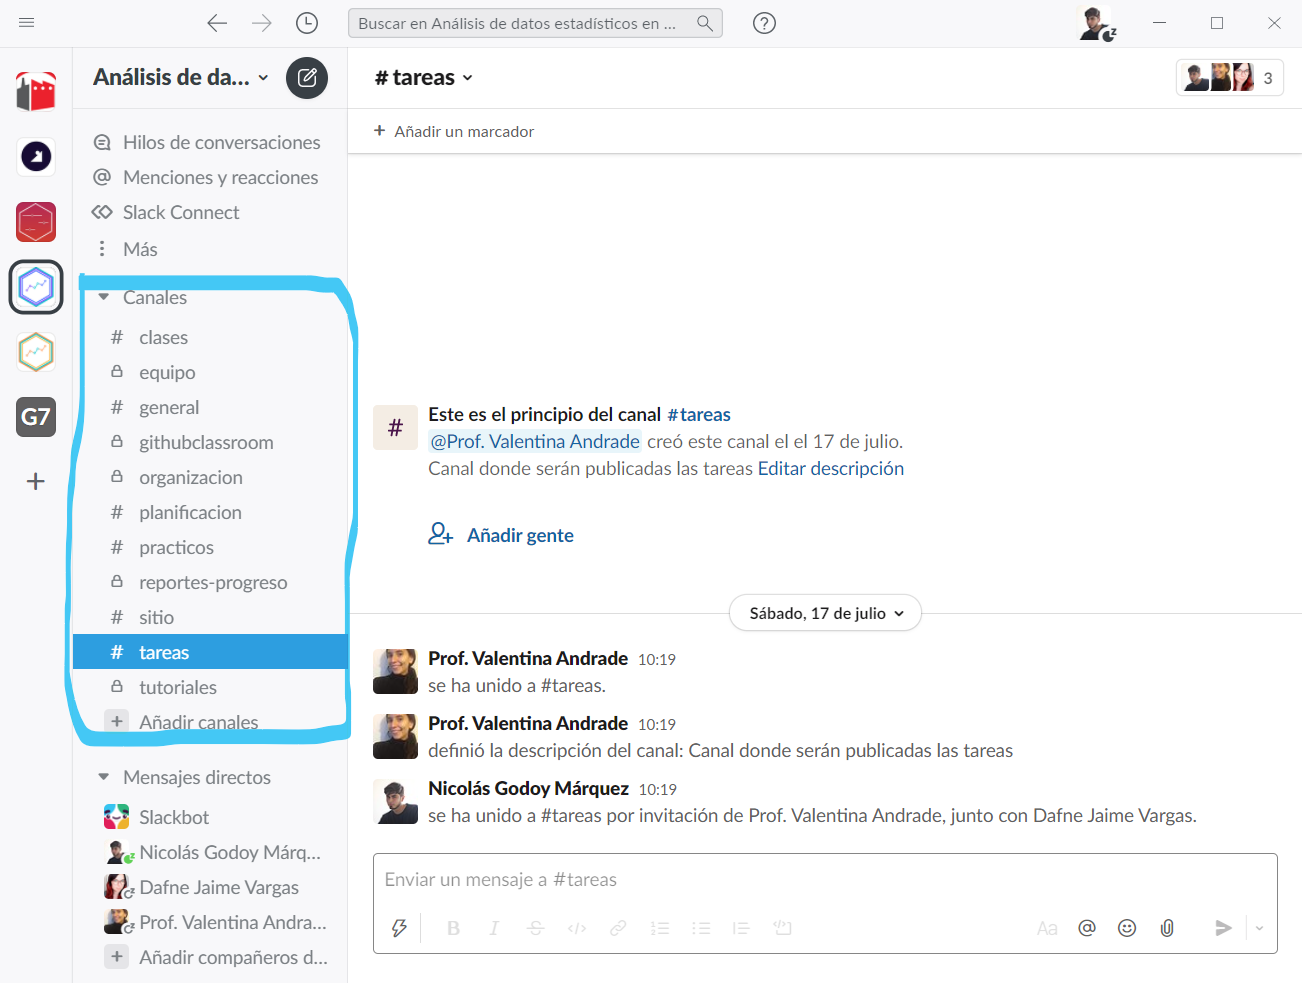Switch to the G7 workspace icon
1302x983 pixels.
[x=36, y=417]
